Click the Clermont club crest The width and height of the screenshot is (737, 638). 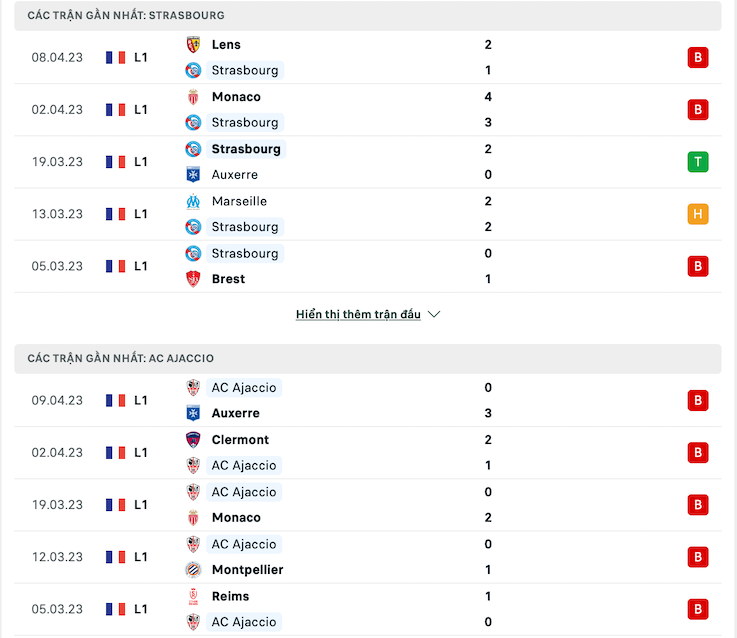[193, 440]
